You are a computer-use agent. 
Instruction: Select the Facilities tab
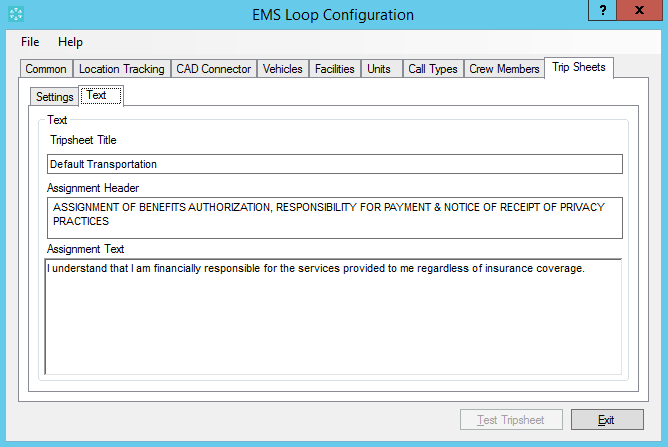tap(334, 69)
